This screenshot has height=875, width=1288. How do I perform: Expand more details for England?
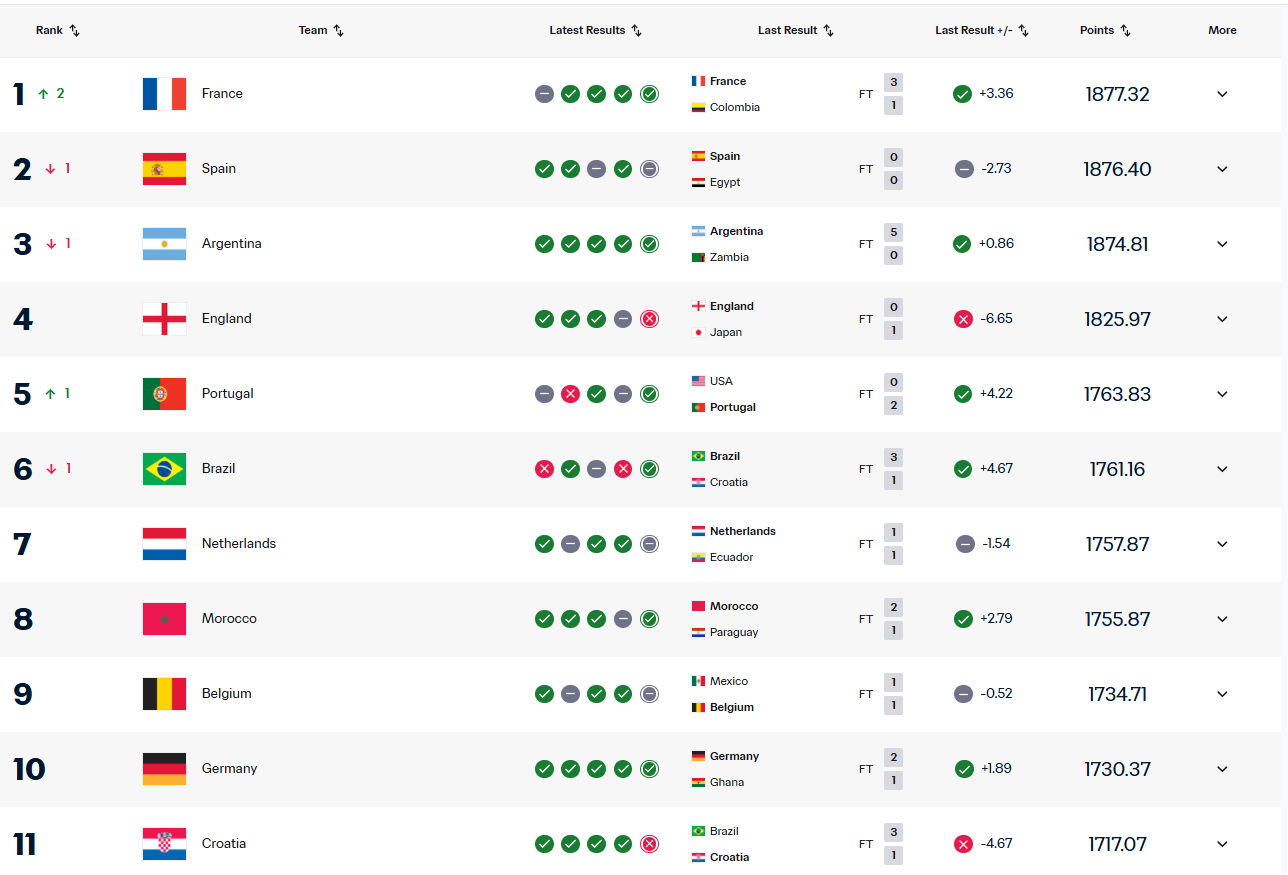(x=1222, y=319)
